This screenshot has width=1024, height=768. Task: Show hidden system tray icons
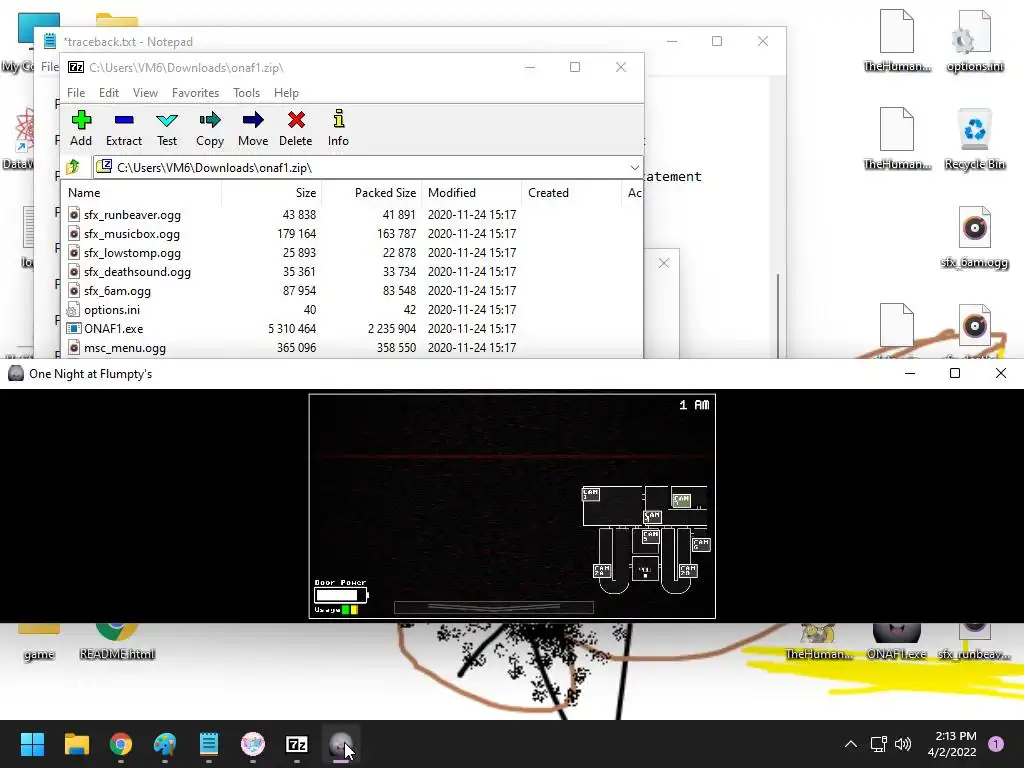tap(850, 744)
